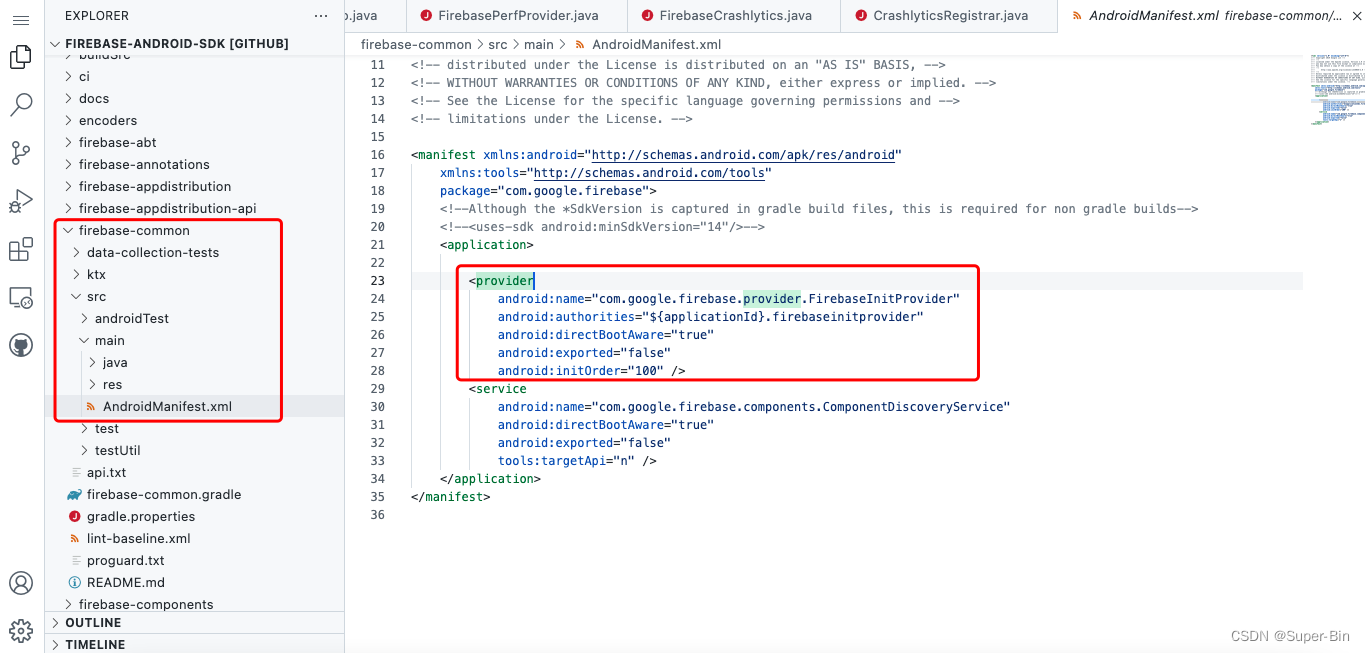Click the package attribute on line 18
This screenshot has height=653, width=1365.
(548, 191)
